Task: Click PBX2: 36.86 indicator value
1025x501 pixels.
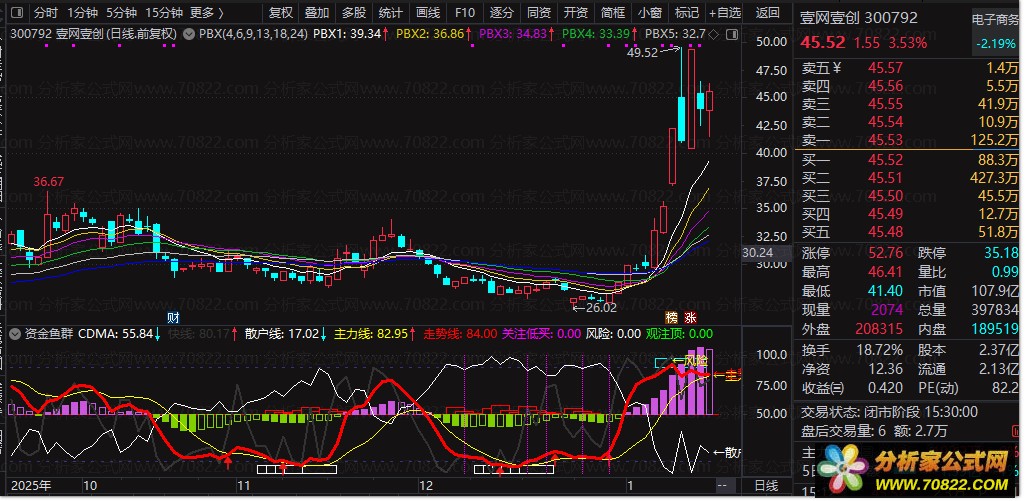Action: [430, 33]
